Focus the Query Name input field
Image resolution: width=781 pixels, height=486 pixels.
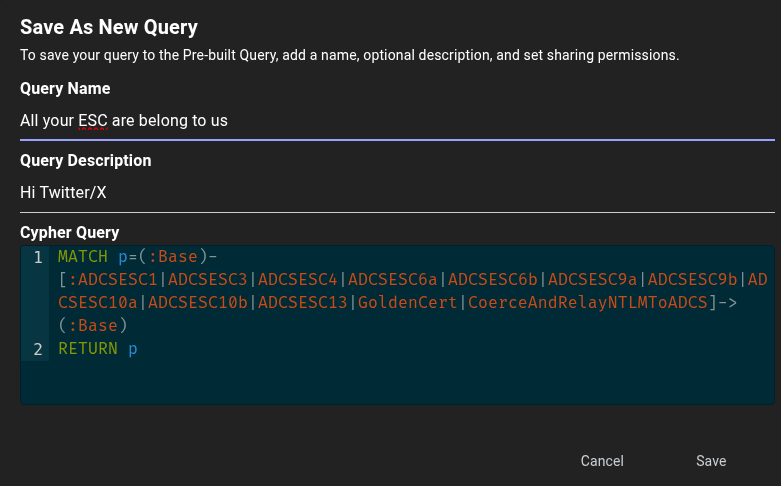click(397, 121)
